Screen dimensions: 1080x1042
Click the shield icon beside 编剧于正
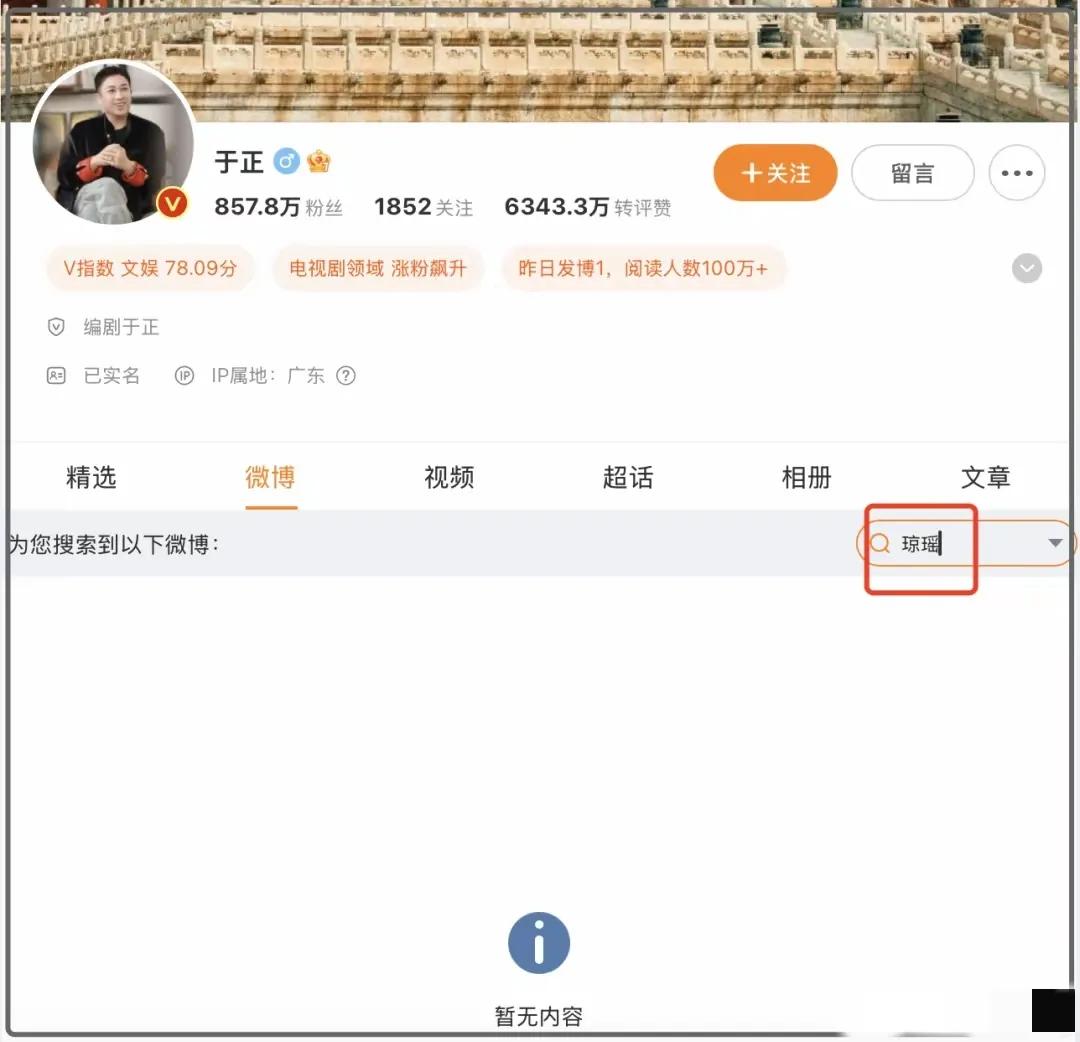pos(56,326)
